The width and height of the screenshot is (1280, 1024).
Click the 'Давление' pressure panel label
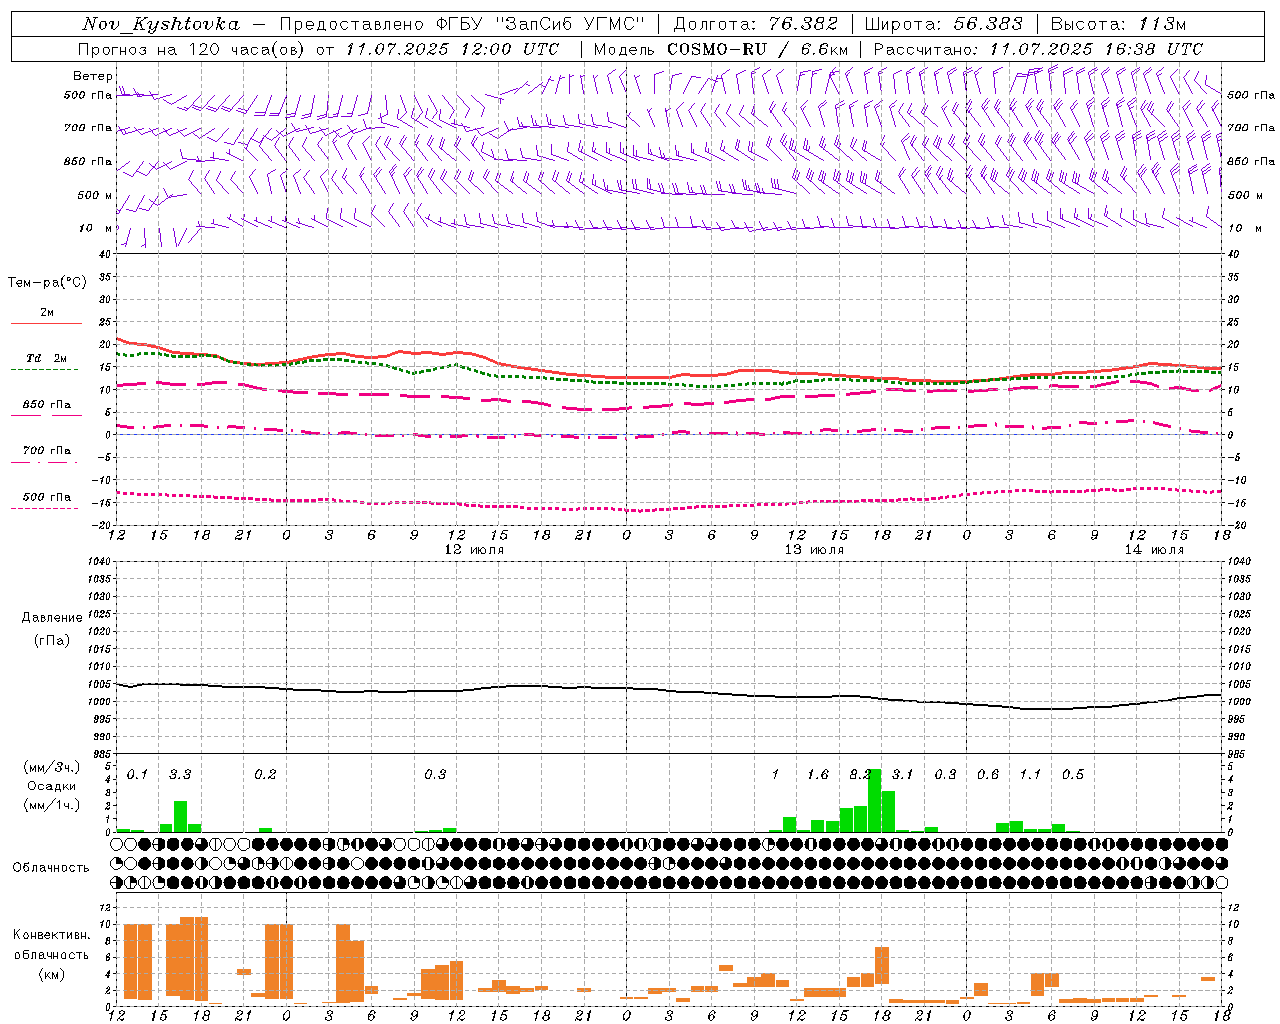pyautogui.click(x=52, y=618)
